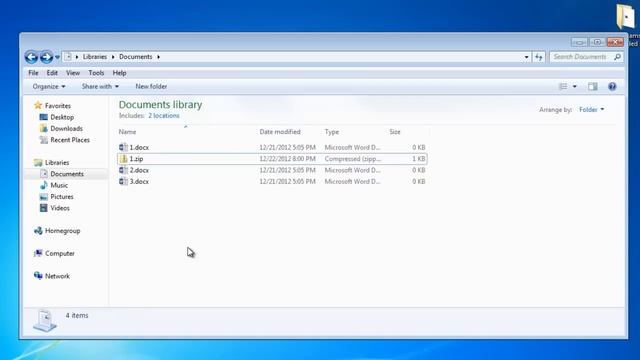This screenshot has width=640, height=360.
Task: Sort by Size column header
Action: point(395,132)
